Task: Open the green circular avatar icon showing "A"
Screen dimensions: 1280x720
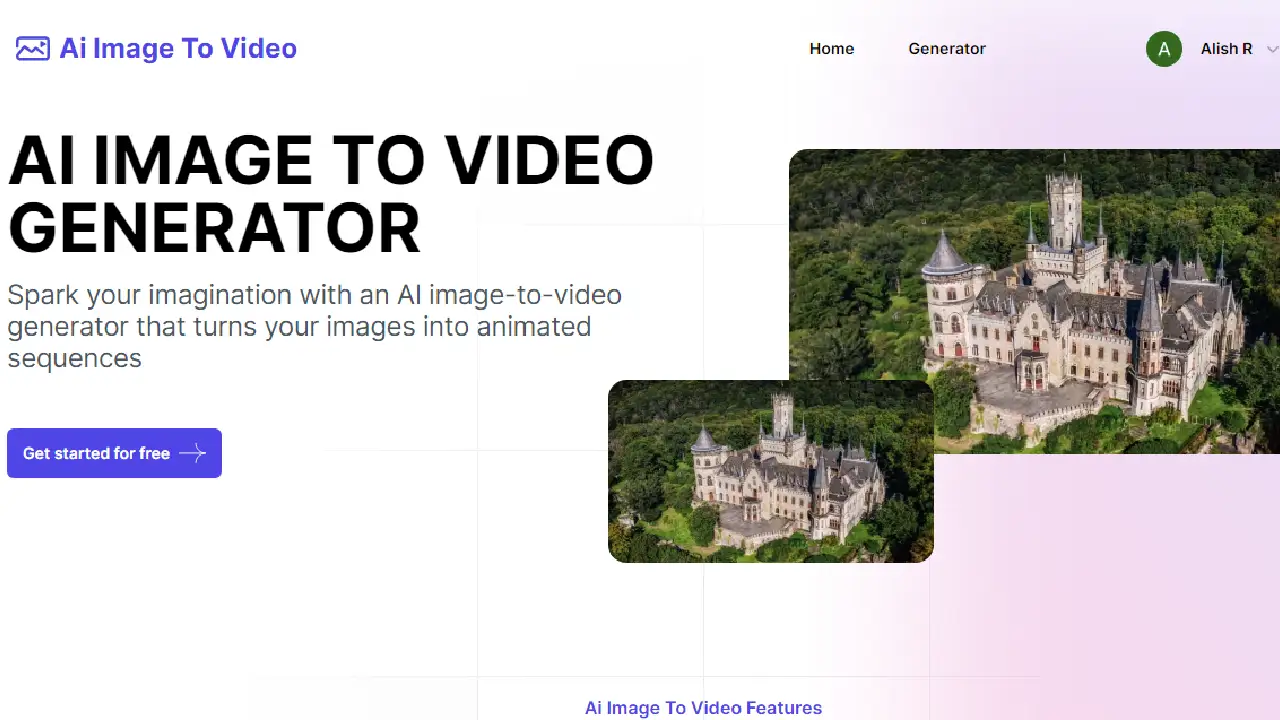Action: pyautogui.click(x=1164, y=48)
